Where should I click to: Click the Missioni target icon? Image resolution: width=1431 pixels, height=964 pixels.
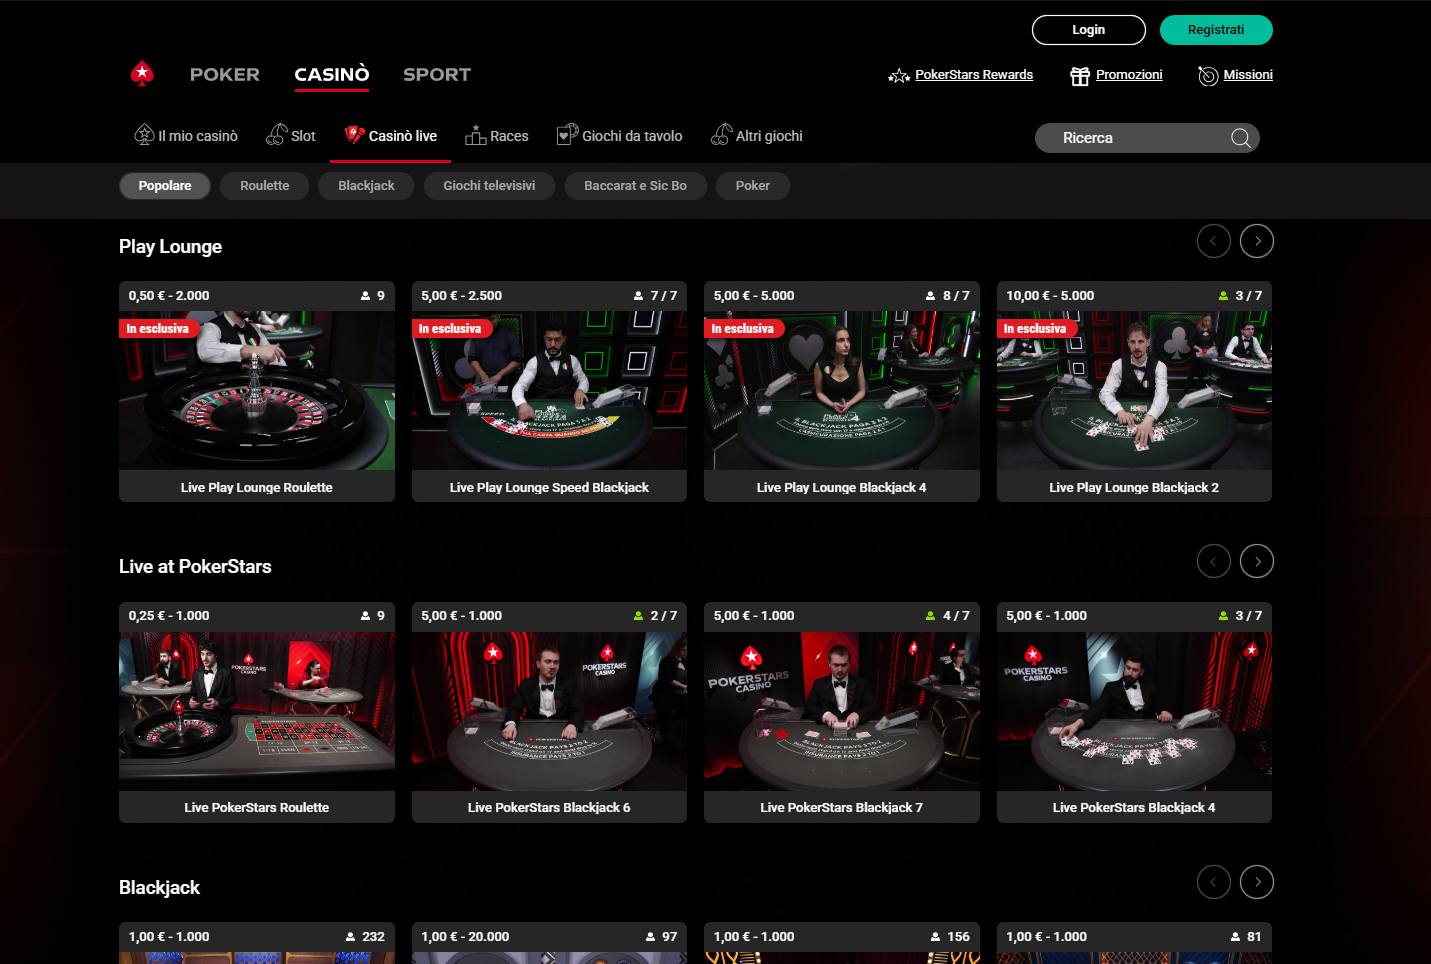coord(1207,76)
